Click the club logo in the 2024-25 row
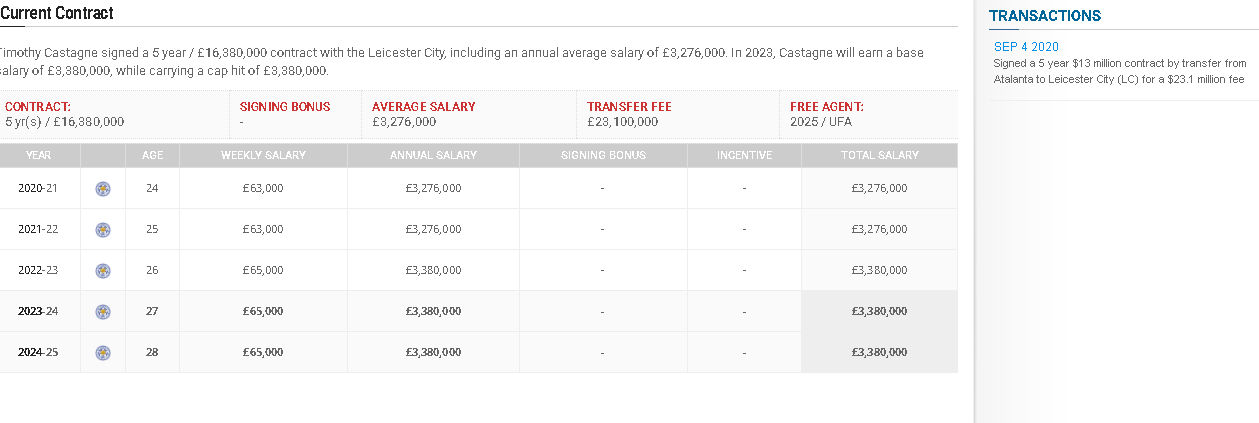The image size is (1259, 423). (103, 352)
